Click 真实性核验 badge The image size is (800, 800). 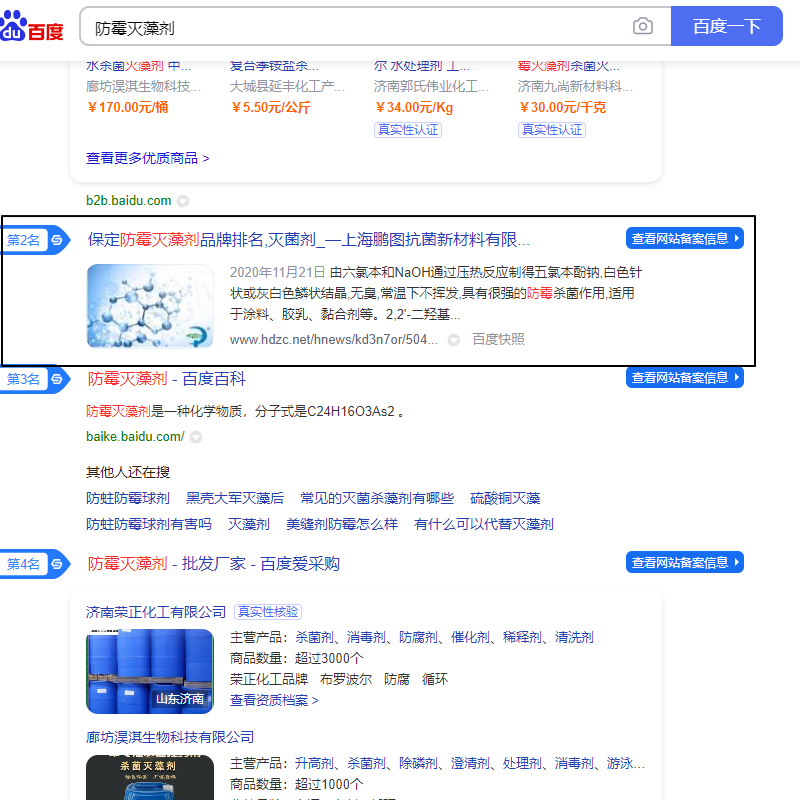(268, 612)
